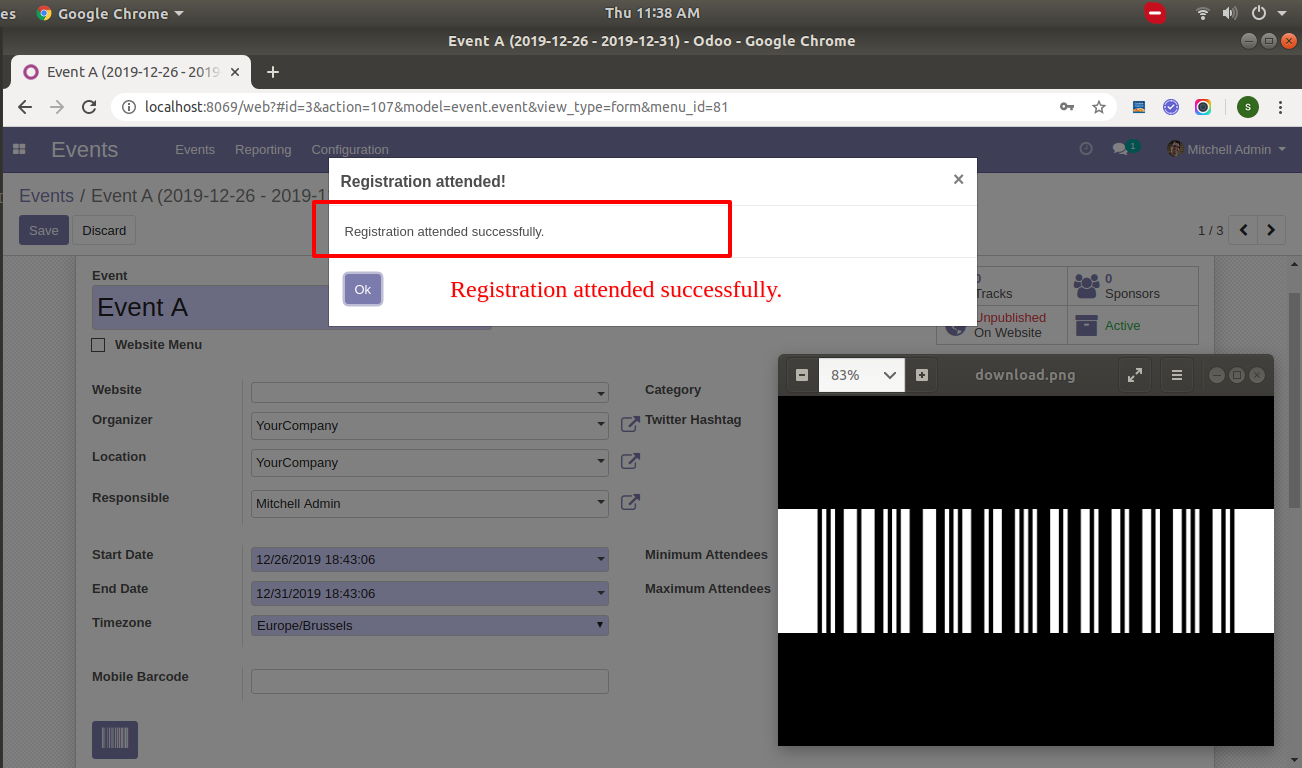The width and height of the screenshot is (1302, 768).
Task: Open the Wi-Fi indicator in system tray
Action: tap(1203, 13)
